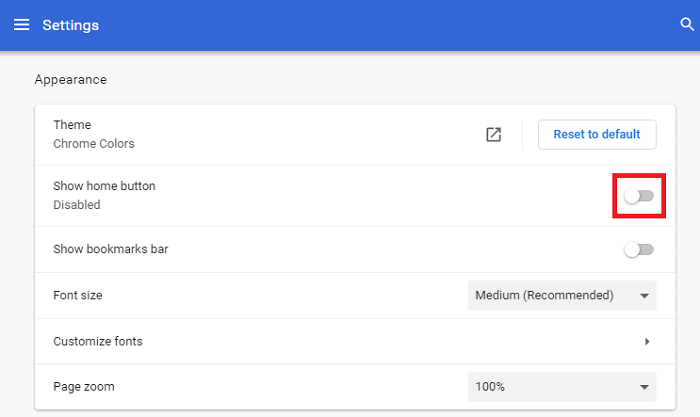Viewport: 700px width, 417px height.
Task: Click the Appearance section heading
Action: pos(70,79)
